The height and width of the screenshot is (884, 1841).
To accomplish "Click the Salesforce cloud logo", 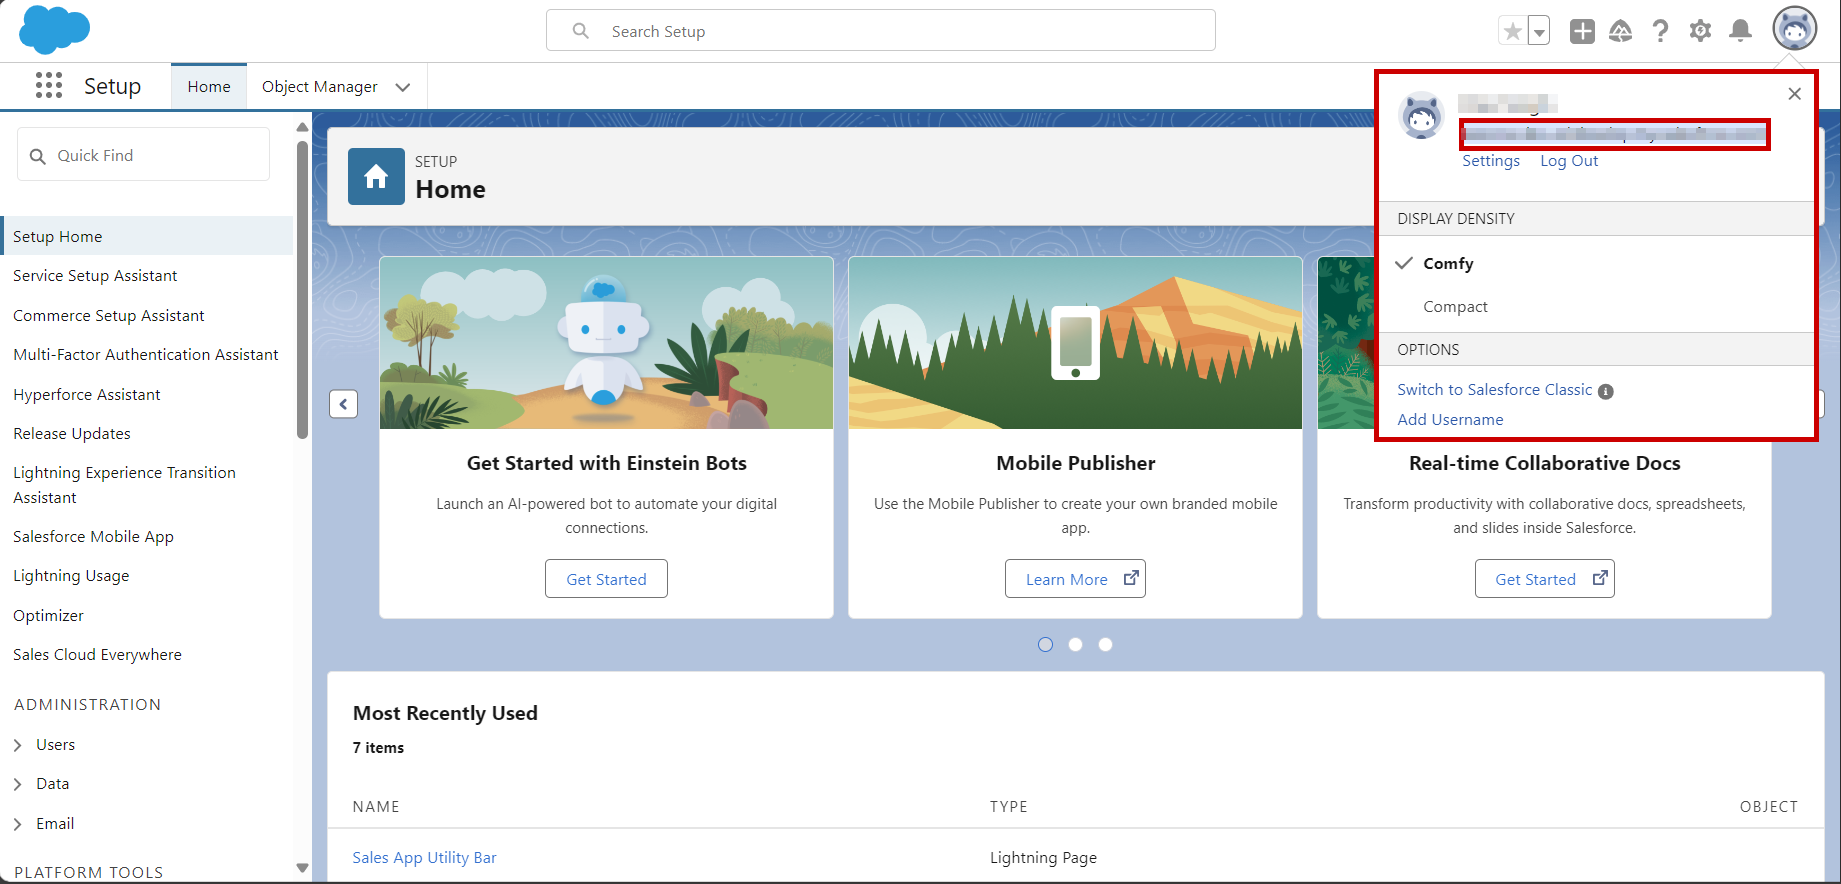I will (x=55, y=29).
